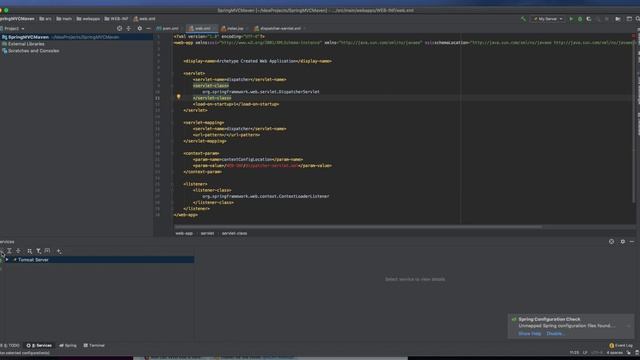The image size is (640, 360).
Task: Click Filter icon in Services toolbar
Action: pos(38,251)
